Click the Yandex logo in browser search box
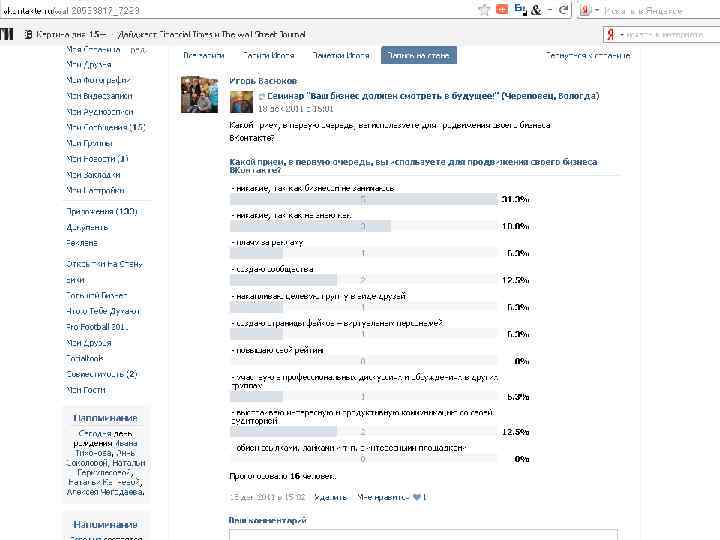This screenshot has height=540, width=720. coord(585,10)
